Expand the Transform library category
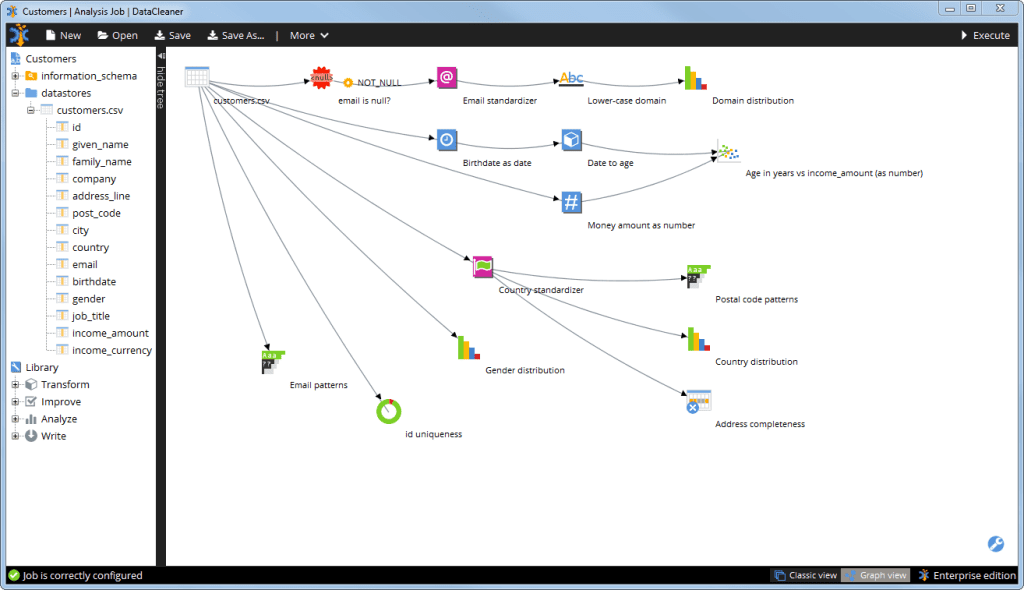1024x590 pixels. pos(16,385)
